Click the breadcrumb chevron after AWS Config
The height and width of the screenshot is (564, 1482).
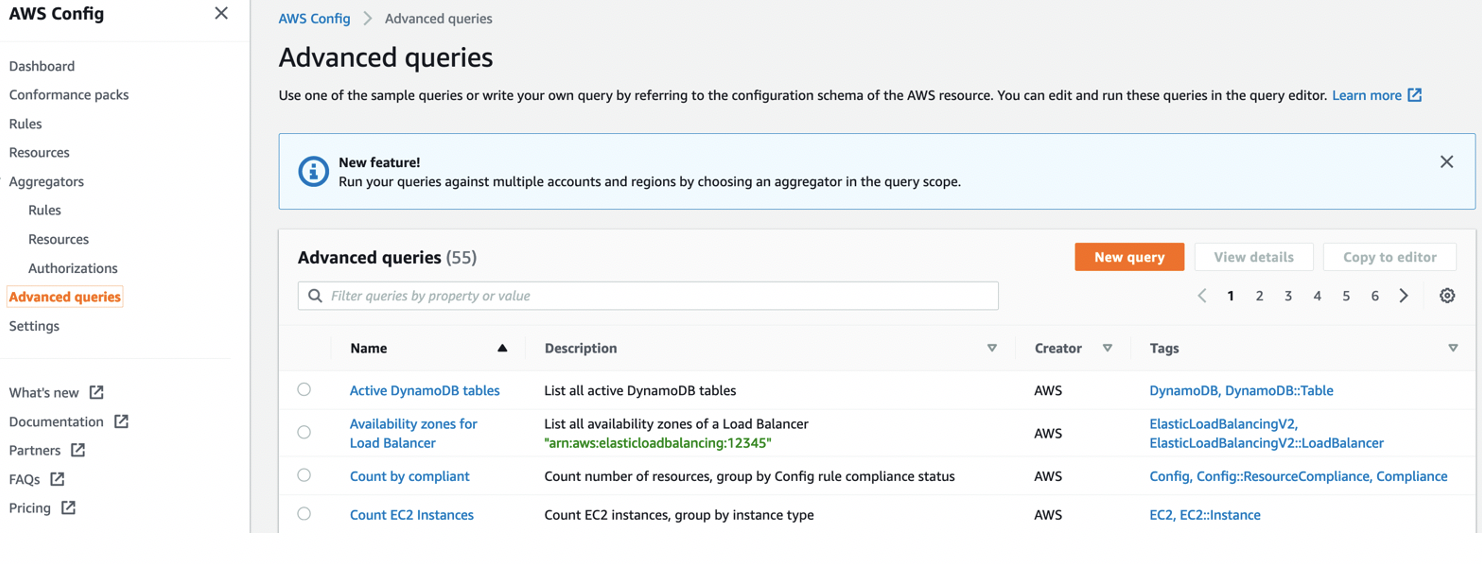(367, 19)
